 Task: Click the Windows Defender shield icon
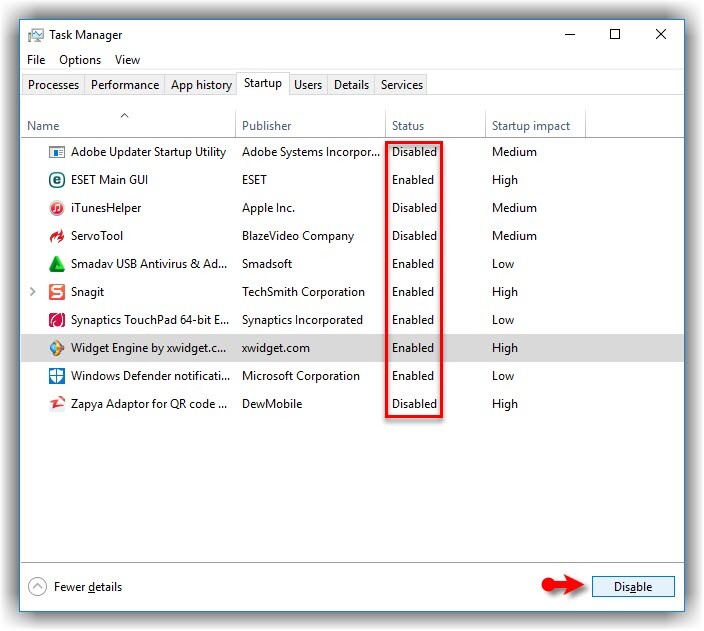click(57, 376)
